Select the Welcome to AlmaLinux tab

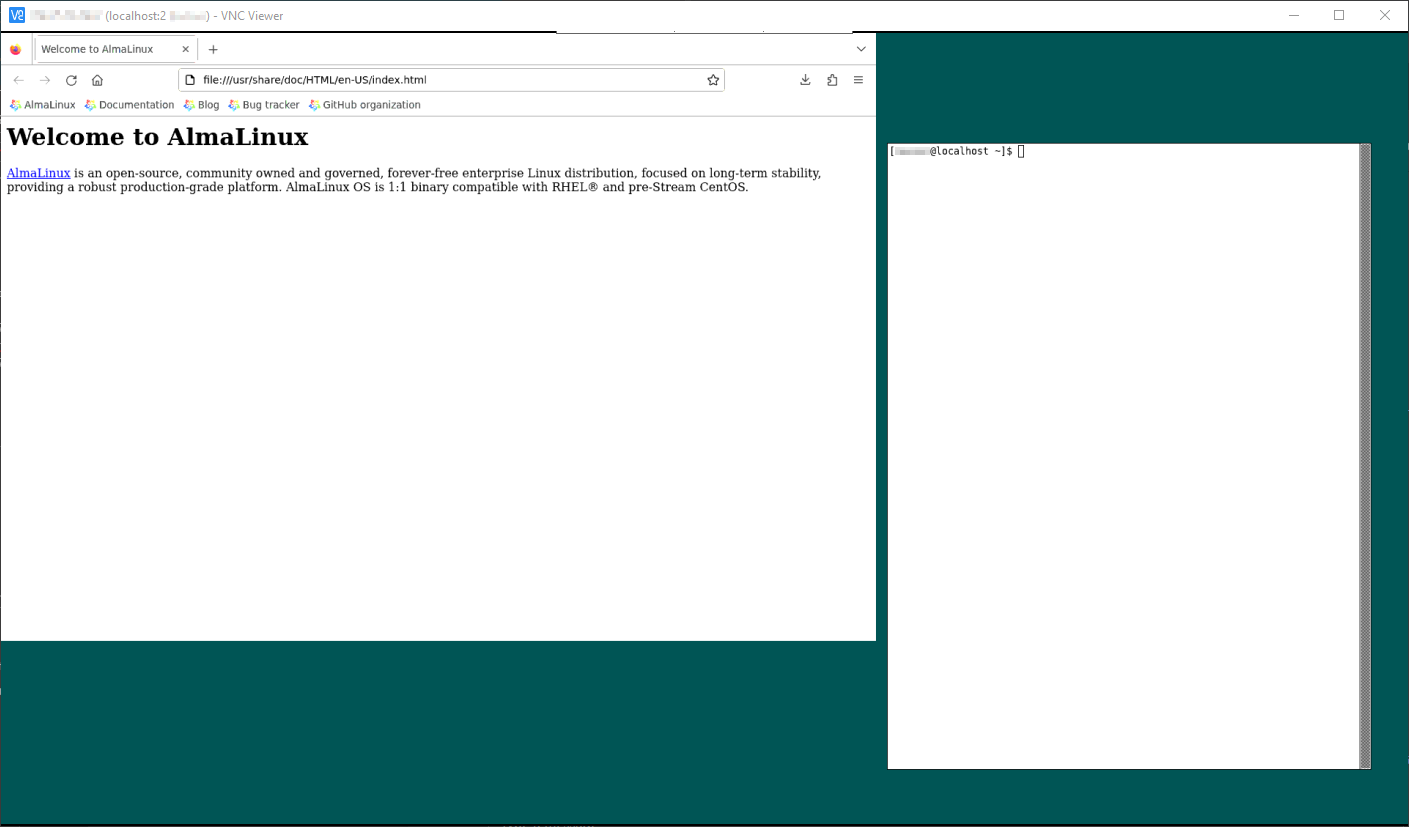(116, 49)
